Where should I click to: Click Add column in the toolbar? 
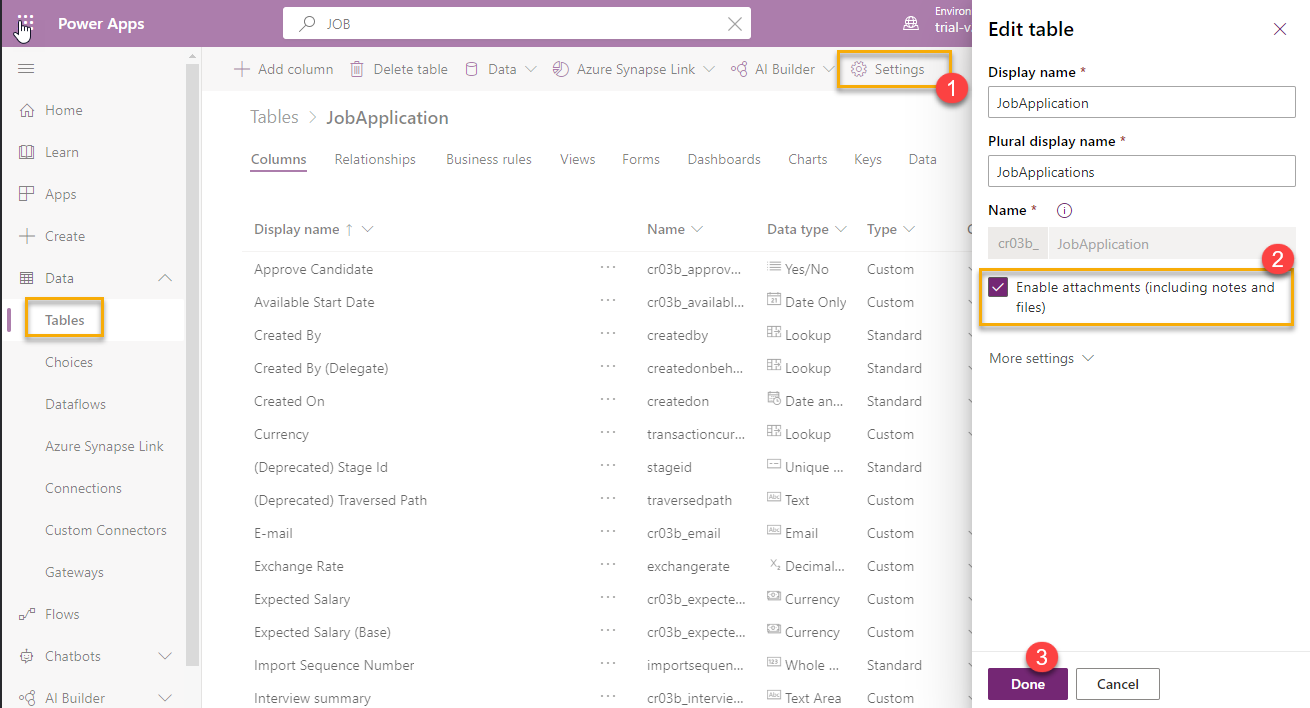click(283, 69)
